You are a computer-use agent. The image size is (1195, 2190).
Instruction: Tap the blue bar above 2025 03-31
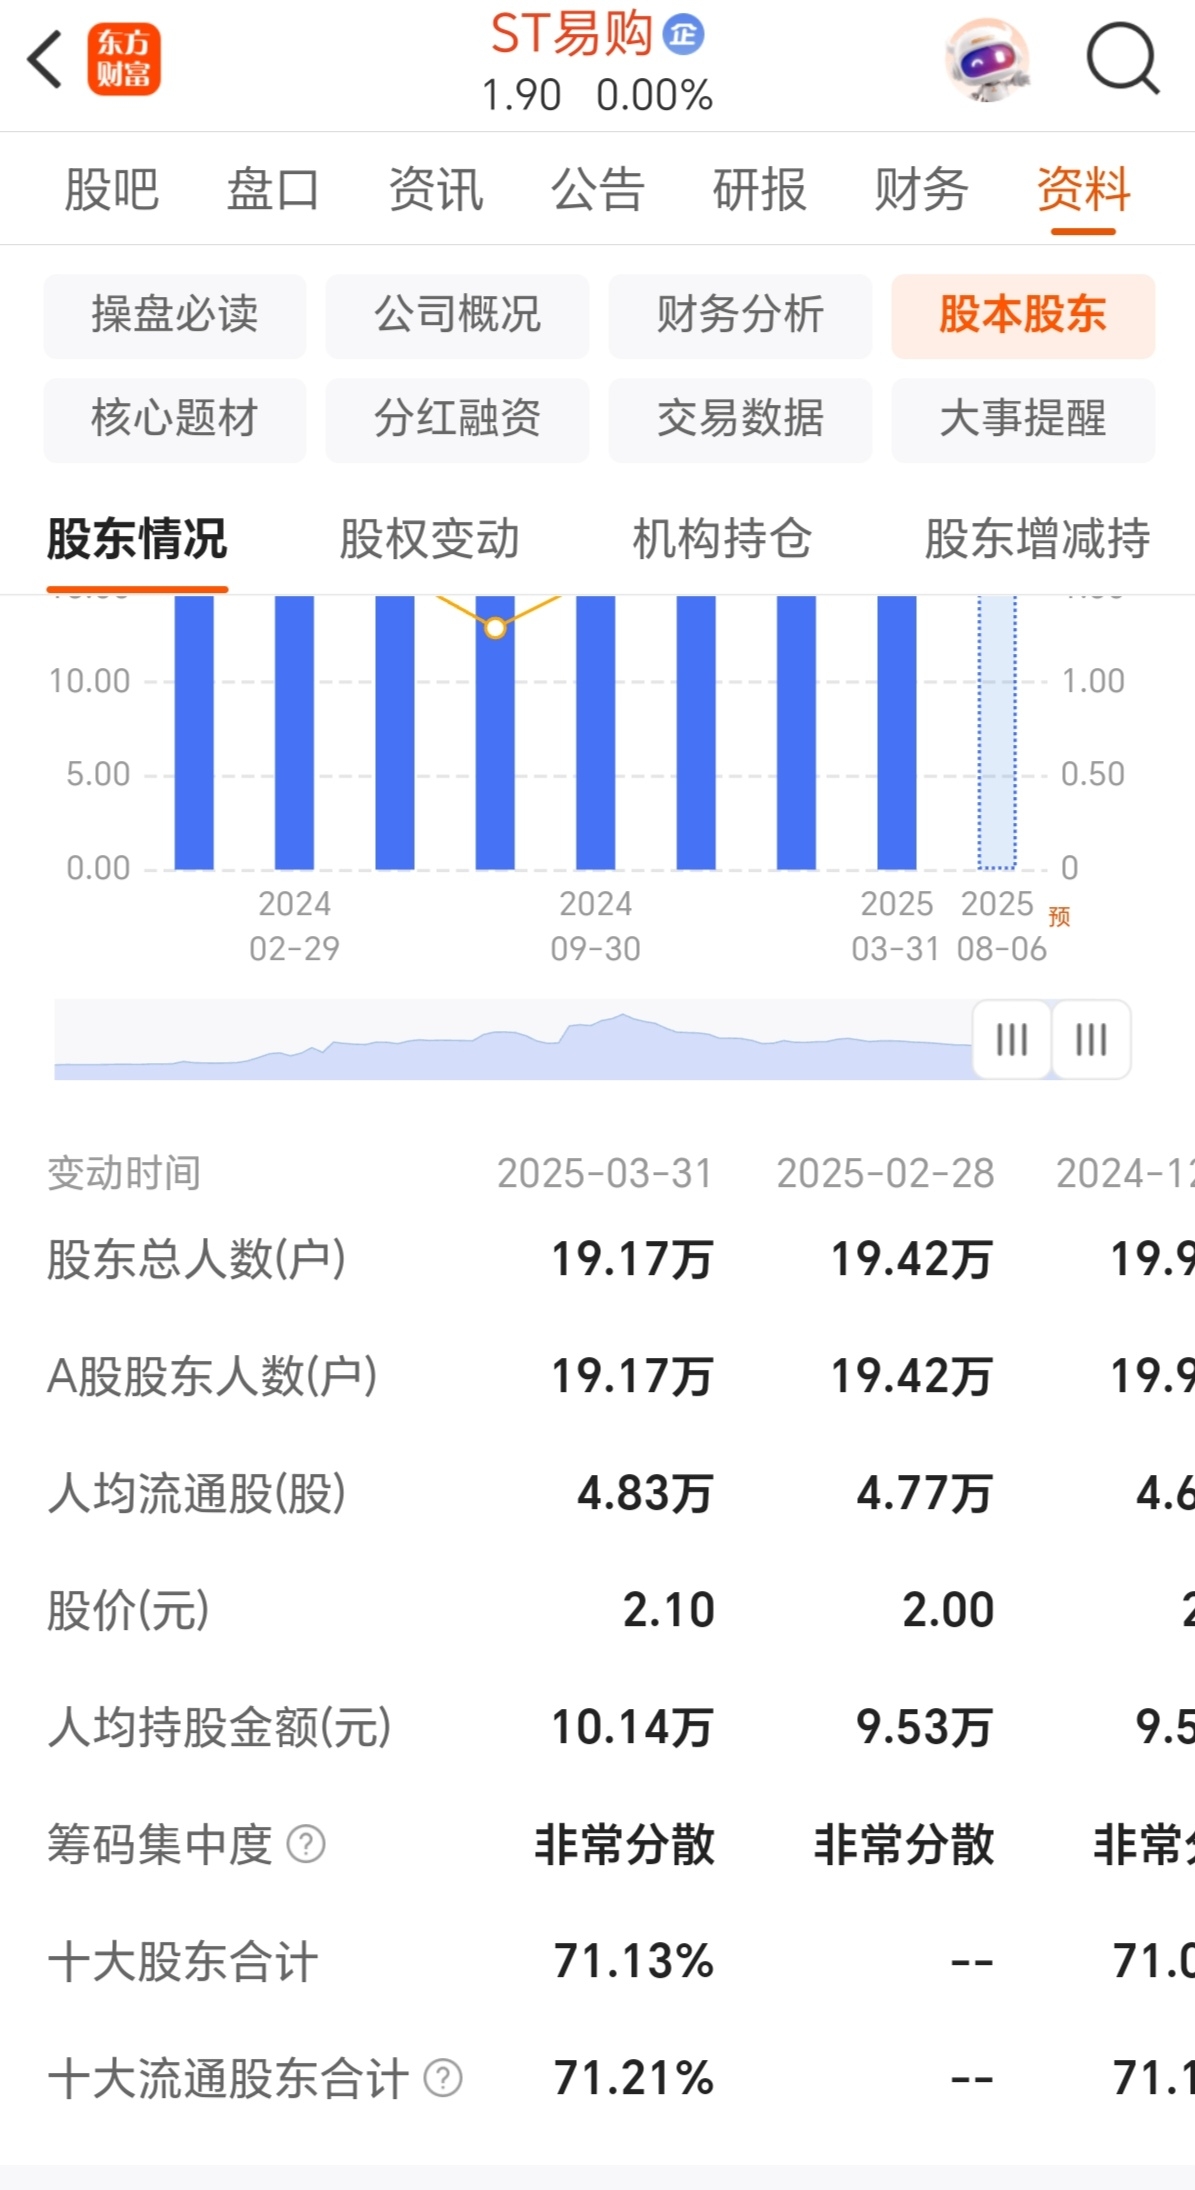pyautogui.click(x=897, y=732)
